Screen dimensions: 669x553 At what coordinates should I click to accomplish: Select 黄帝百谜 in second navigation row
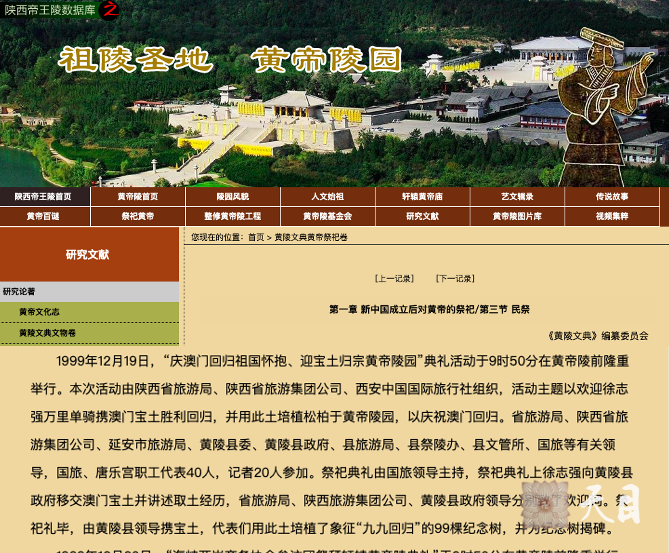pyautogui.click(x=43, y=216)
